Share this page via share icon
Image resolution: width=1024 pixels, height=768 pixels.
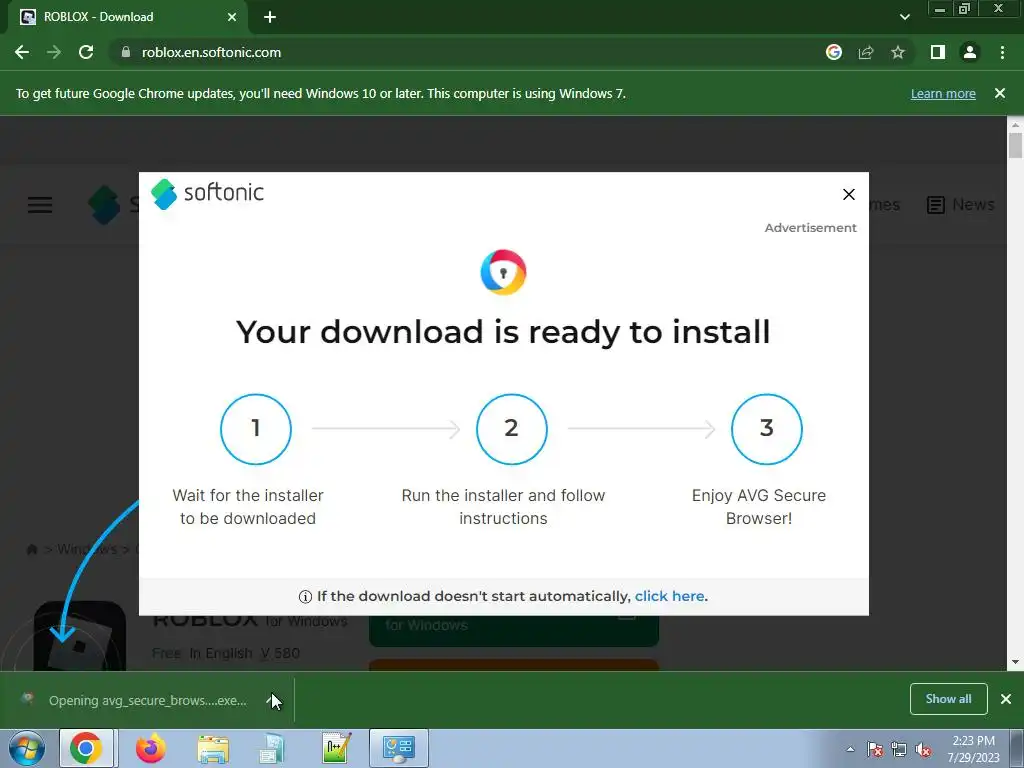(866, 52)
